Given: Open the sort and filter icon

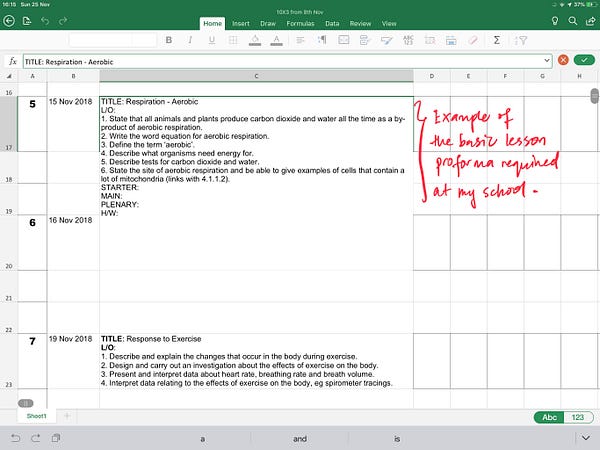Looking at the screenshot, I should tap(521, 40).
